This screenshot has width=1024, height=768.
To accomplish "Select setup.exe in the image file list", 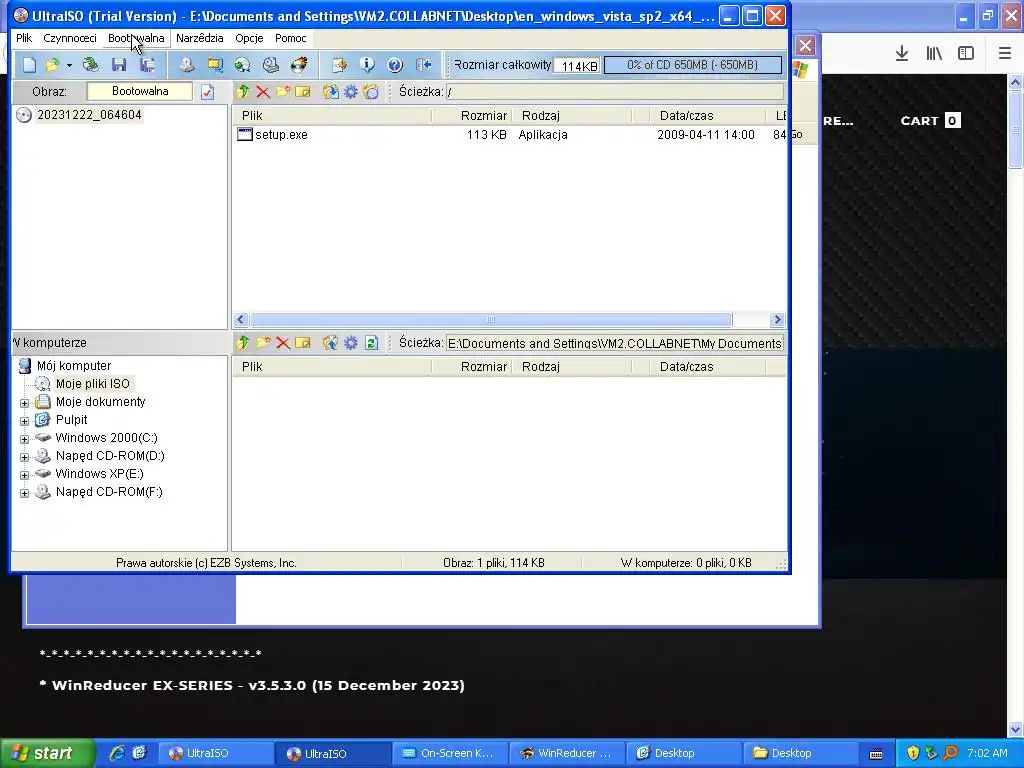I will pyautogui.click(x=281, y=135).
